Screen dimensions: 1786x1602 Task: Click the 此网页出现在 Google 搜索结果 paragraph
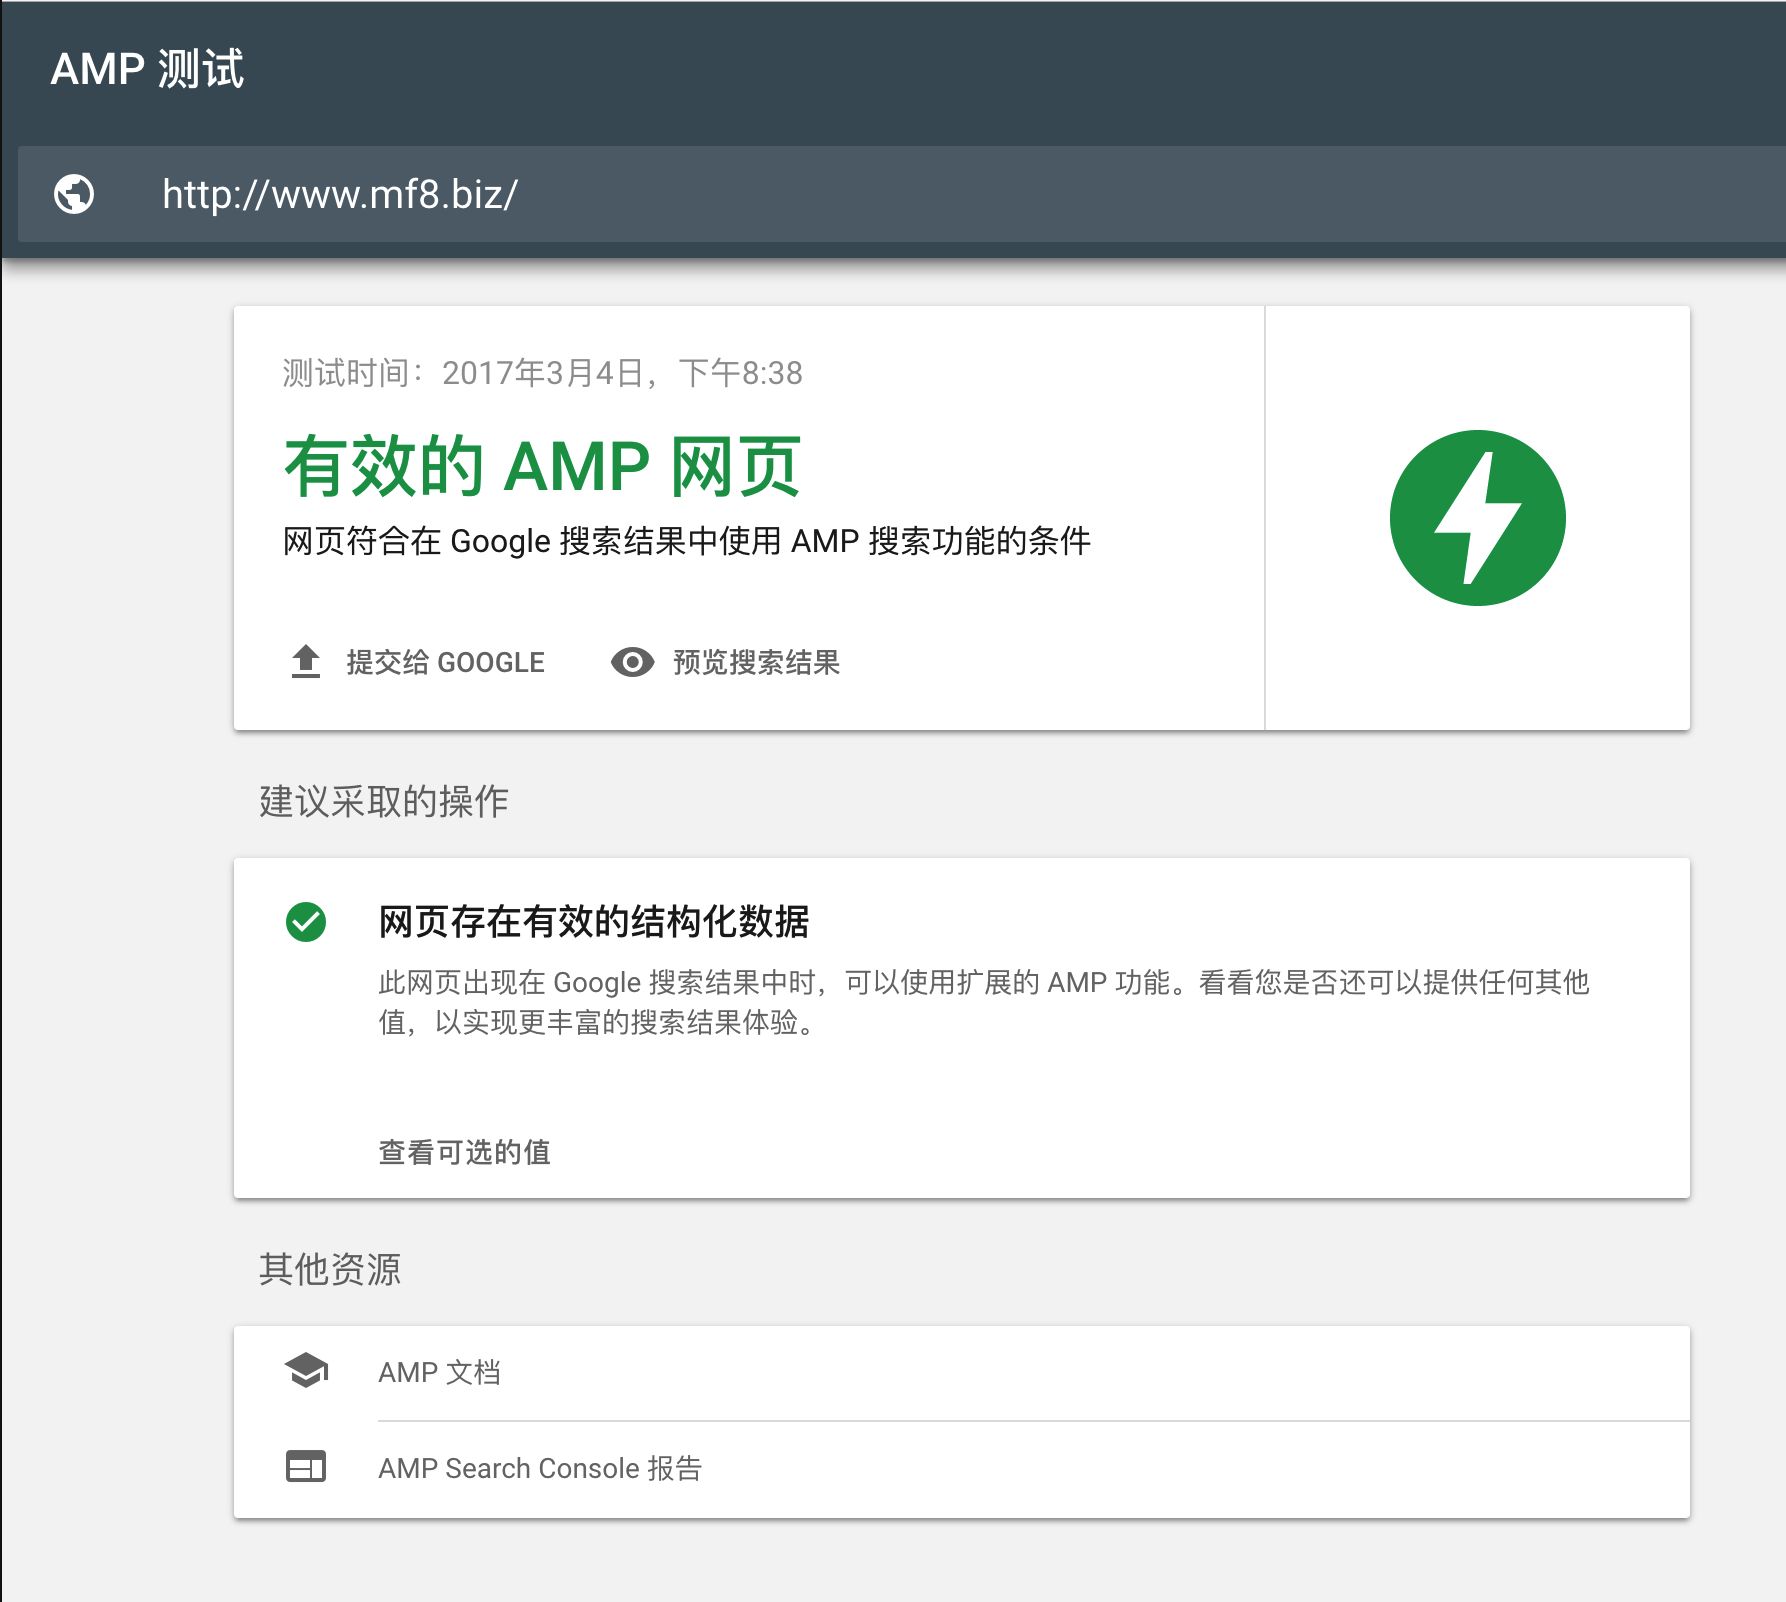984,1002
